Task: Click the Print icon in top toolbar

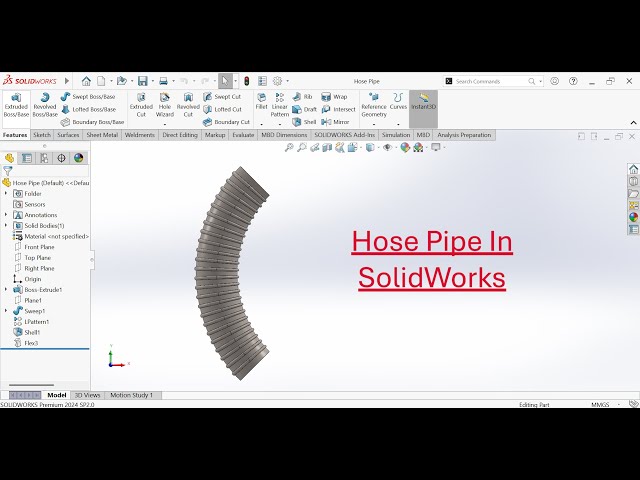Action: coord(163,81)
